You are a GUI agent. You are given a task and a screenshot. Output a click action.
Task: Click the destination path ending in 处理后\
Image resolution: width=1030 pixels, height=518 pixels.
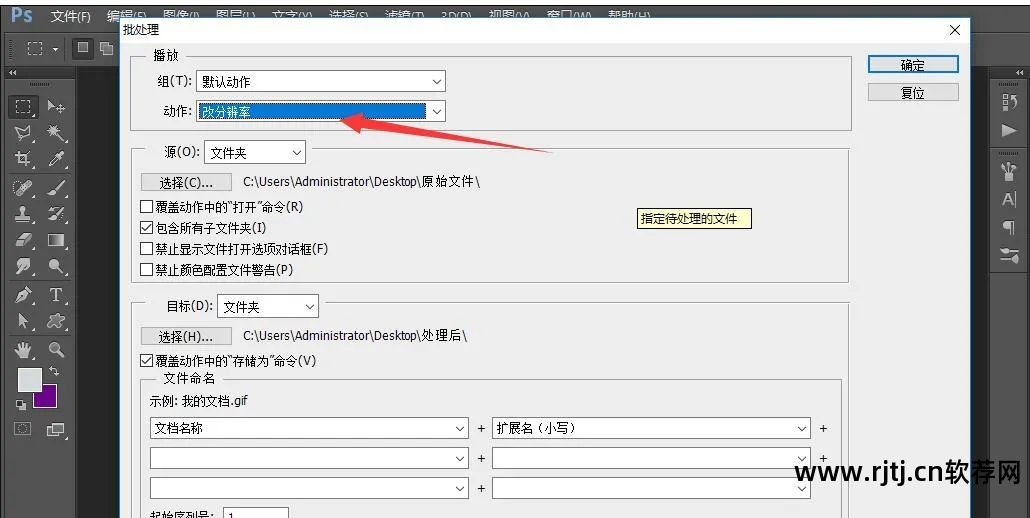[x=355, y=335]
